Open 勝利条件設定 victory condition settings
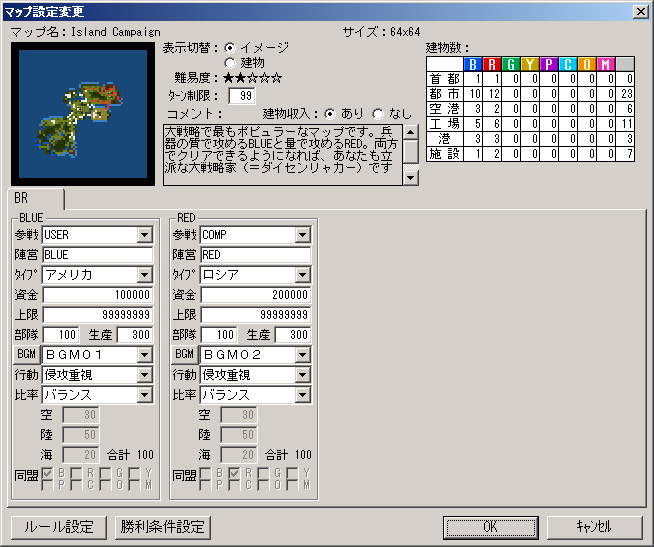Screen dimensions: 654x547 [x=163, y=527]
